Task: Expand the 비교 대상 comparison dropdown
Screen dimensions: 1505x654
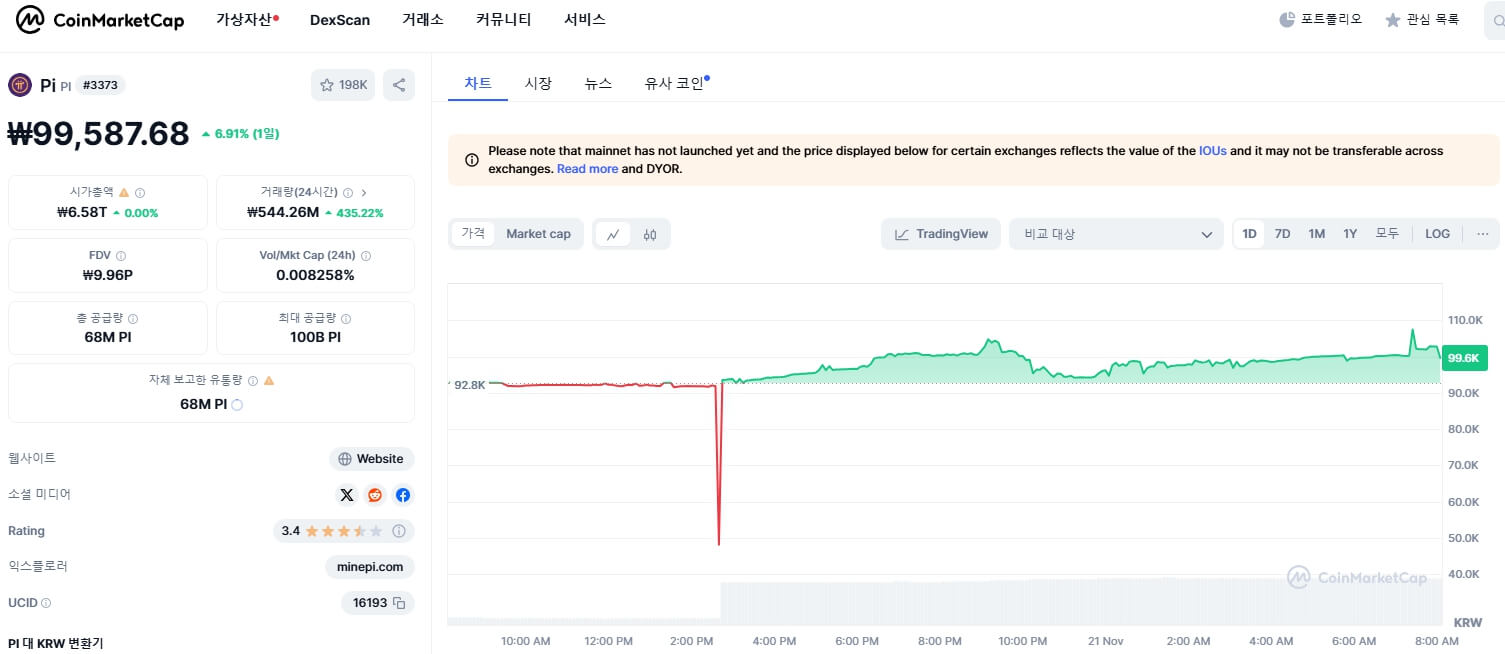Action: (1116, 233)
